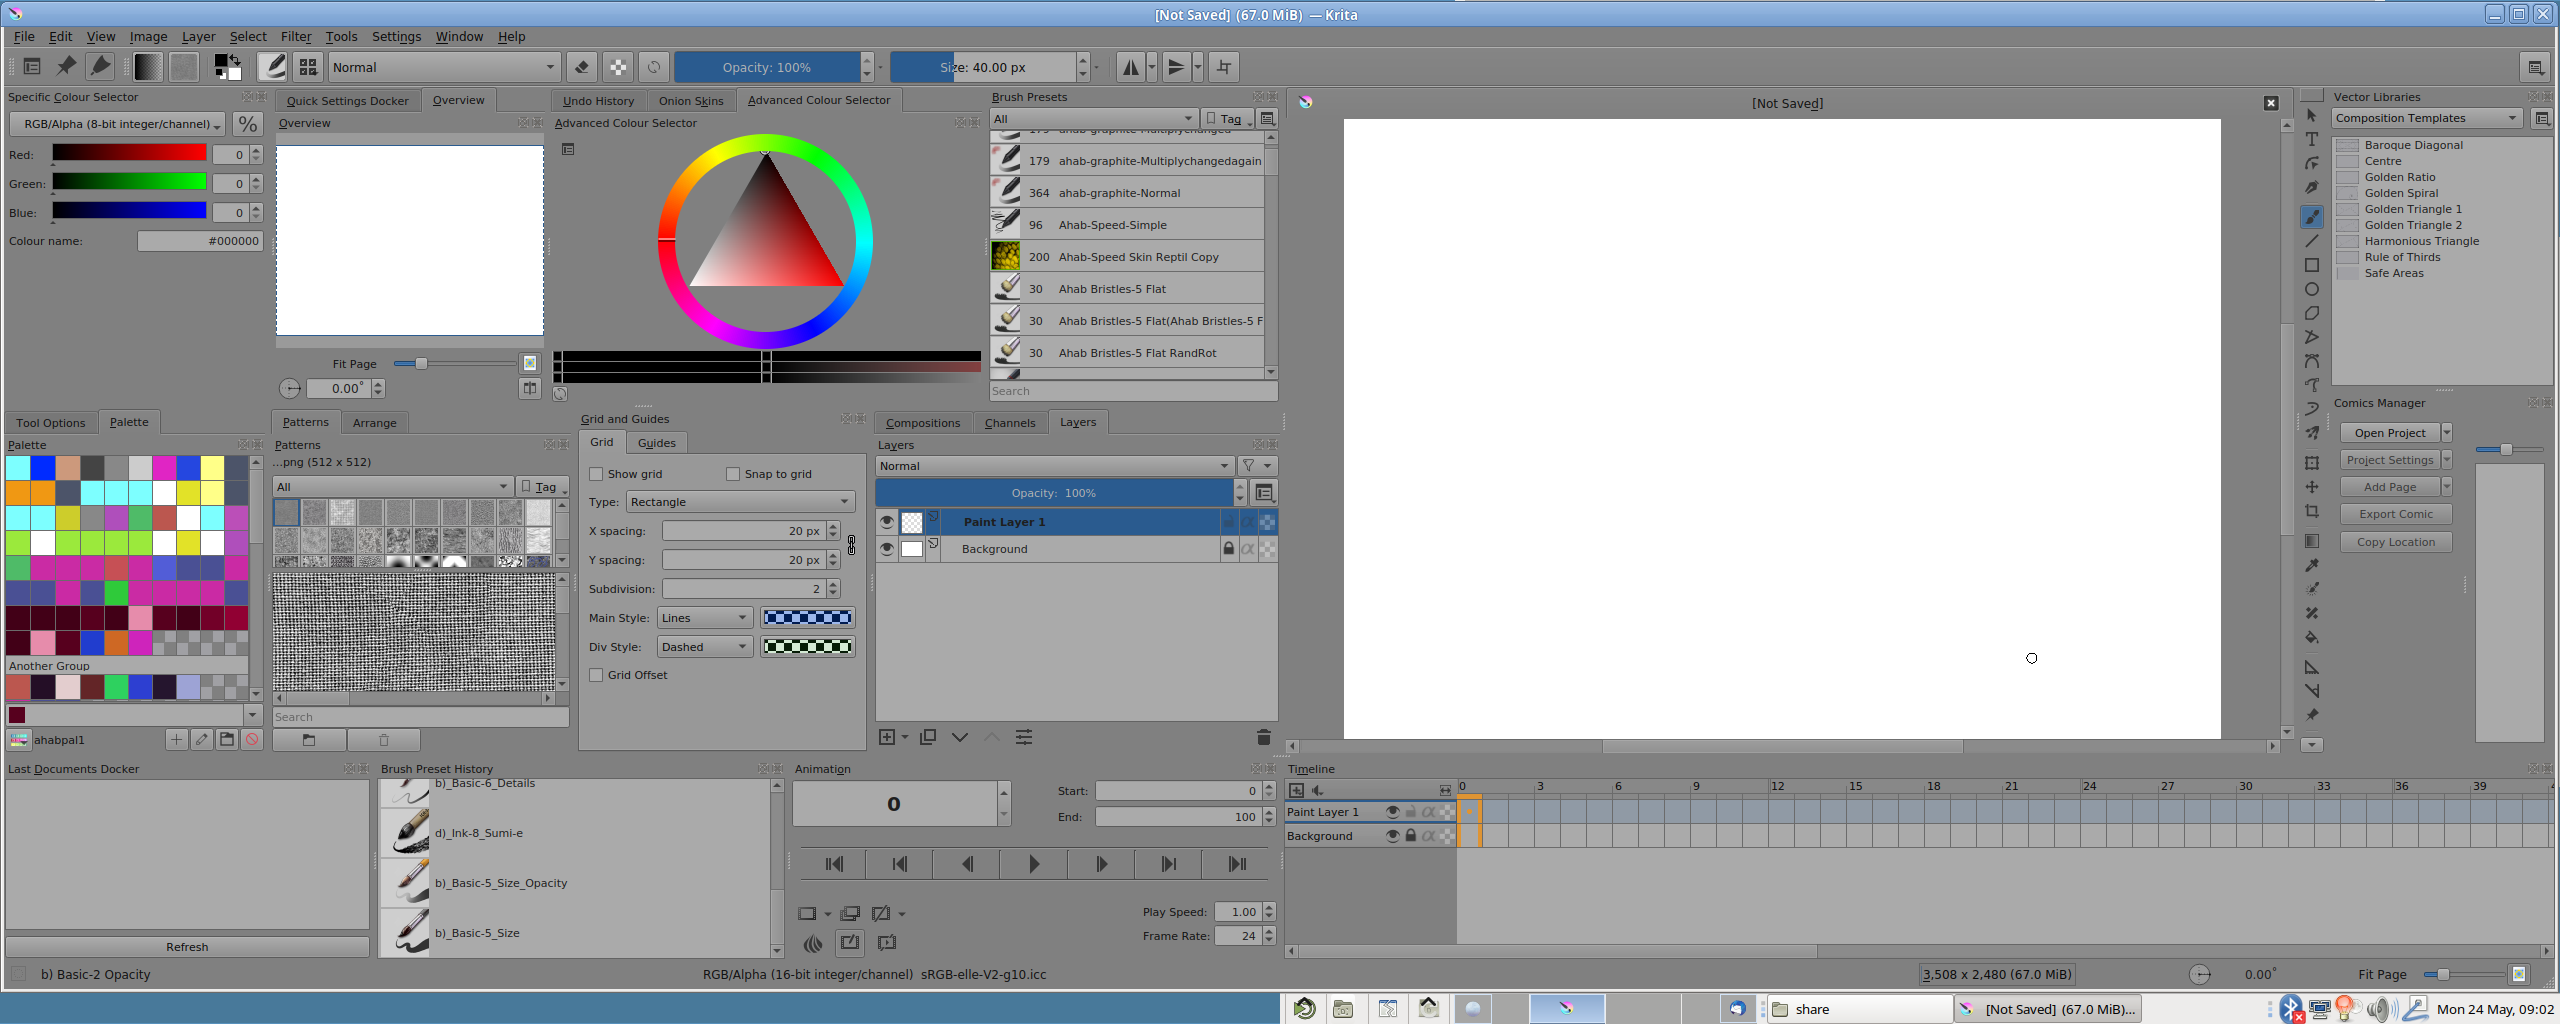
Task: Open the fill gradients button
Action: pos(147,67)
